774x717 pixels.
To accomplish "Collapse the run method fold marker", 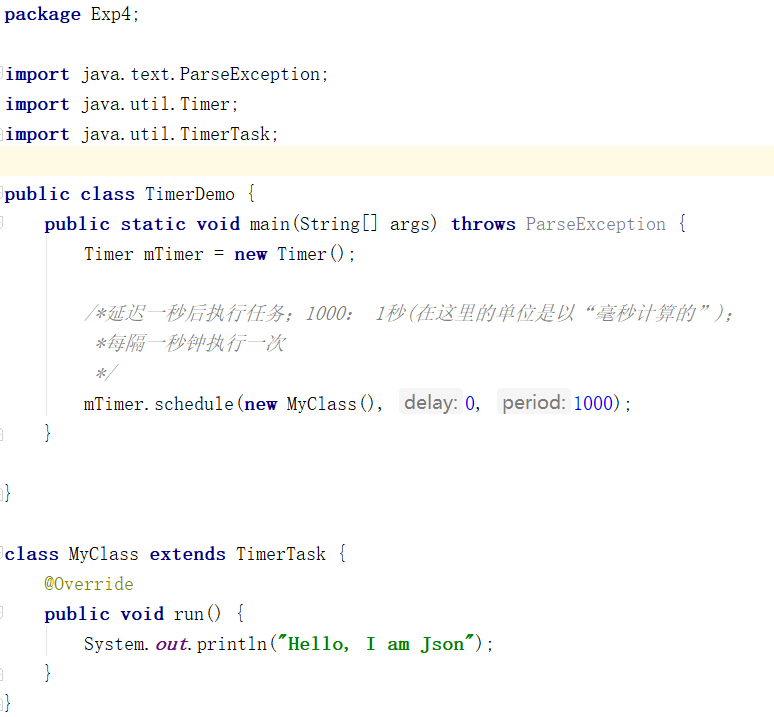I will tap(1, 612).
